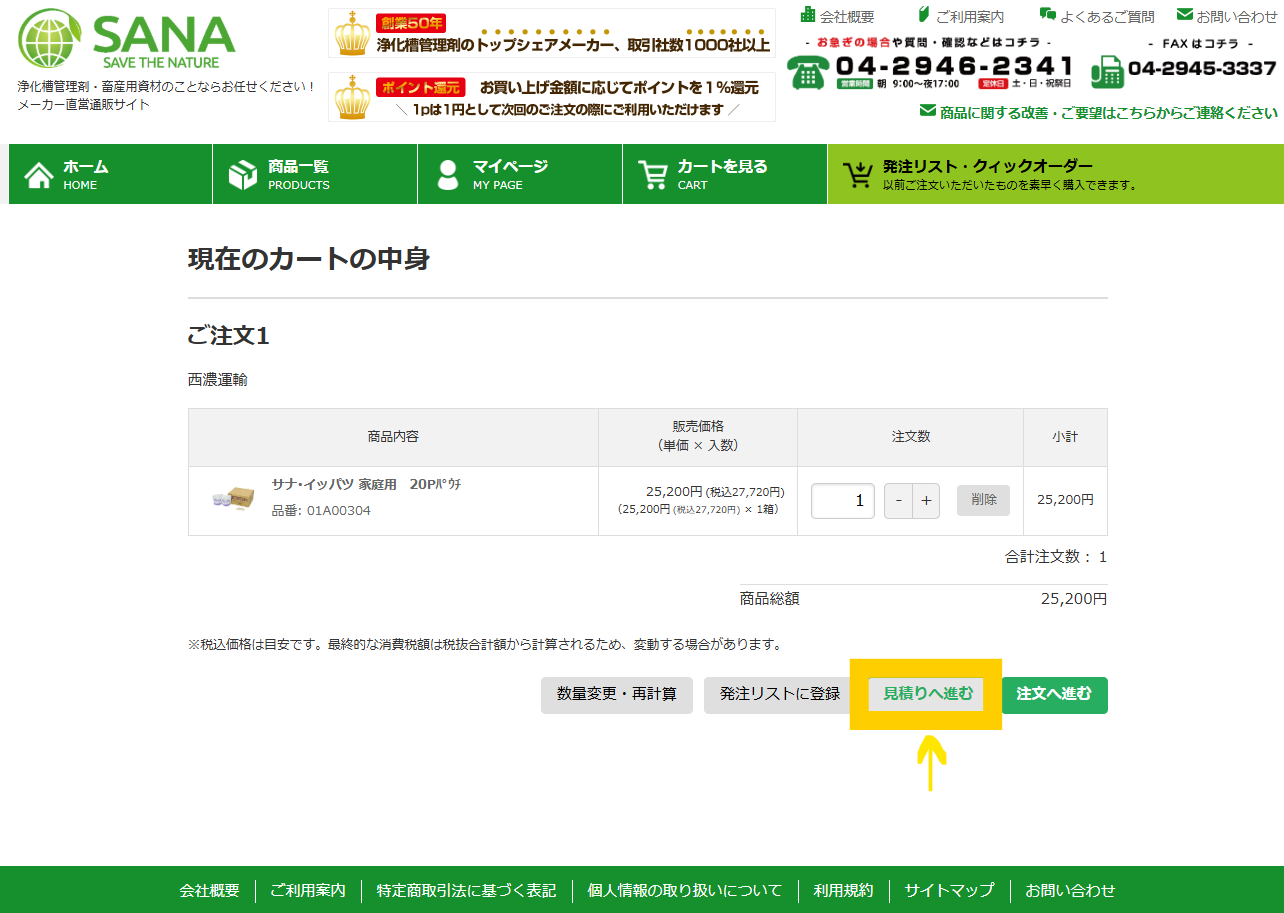1284x913 pixels.
Task: Click the 商品内容 column header
Action: click(393, 437)
